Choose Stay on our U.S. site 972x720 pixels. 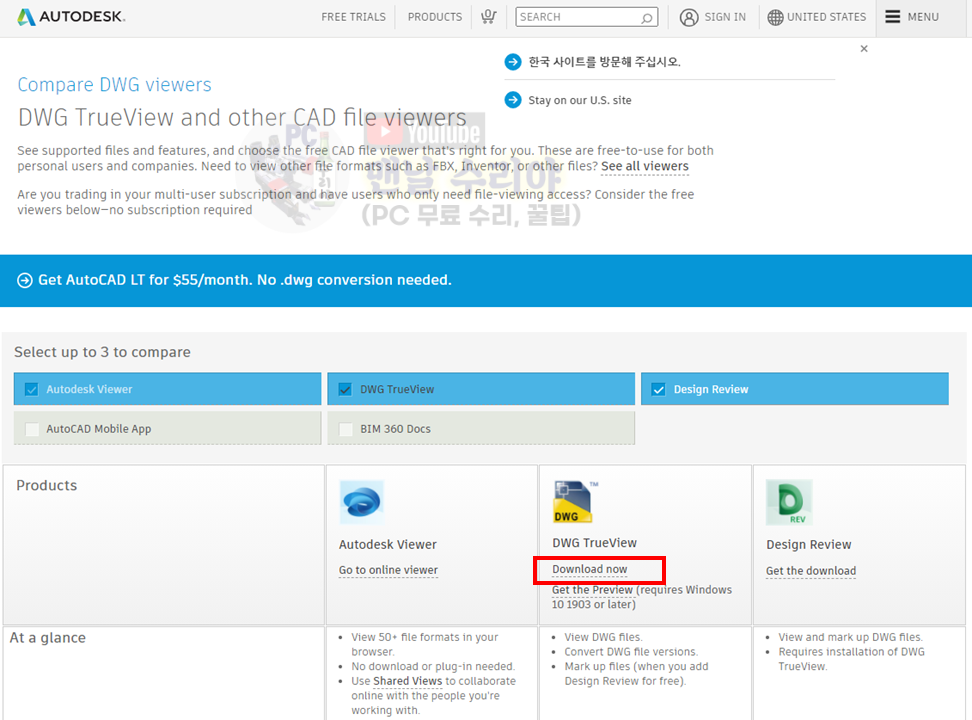click(x=580, y=100)
